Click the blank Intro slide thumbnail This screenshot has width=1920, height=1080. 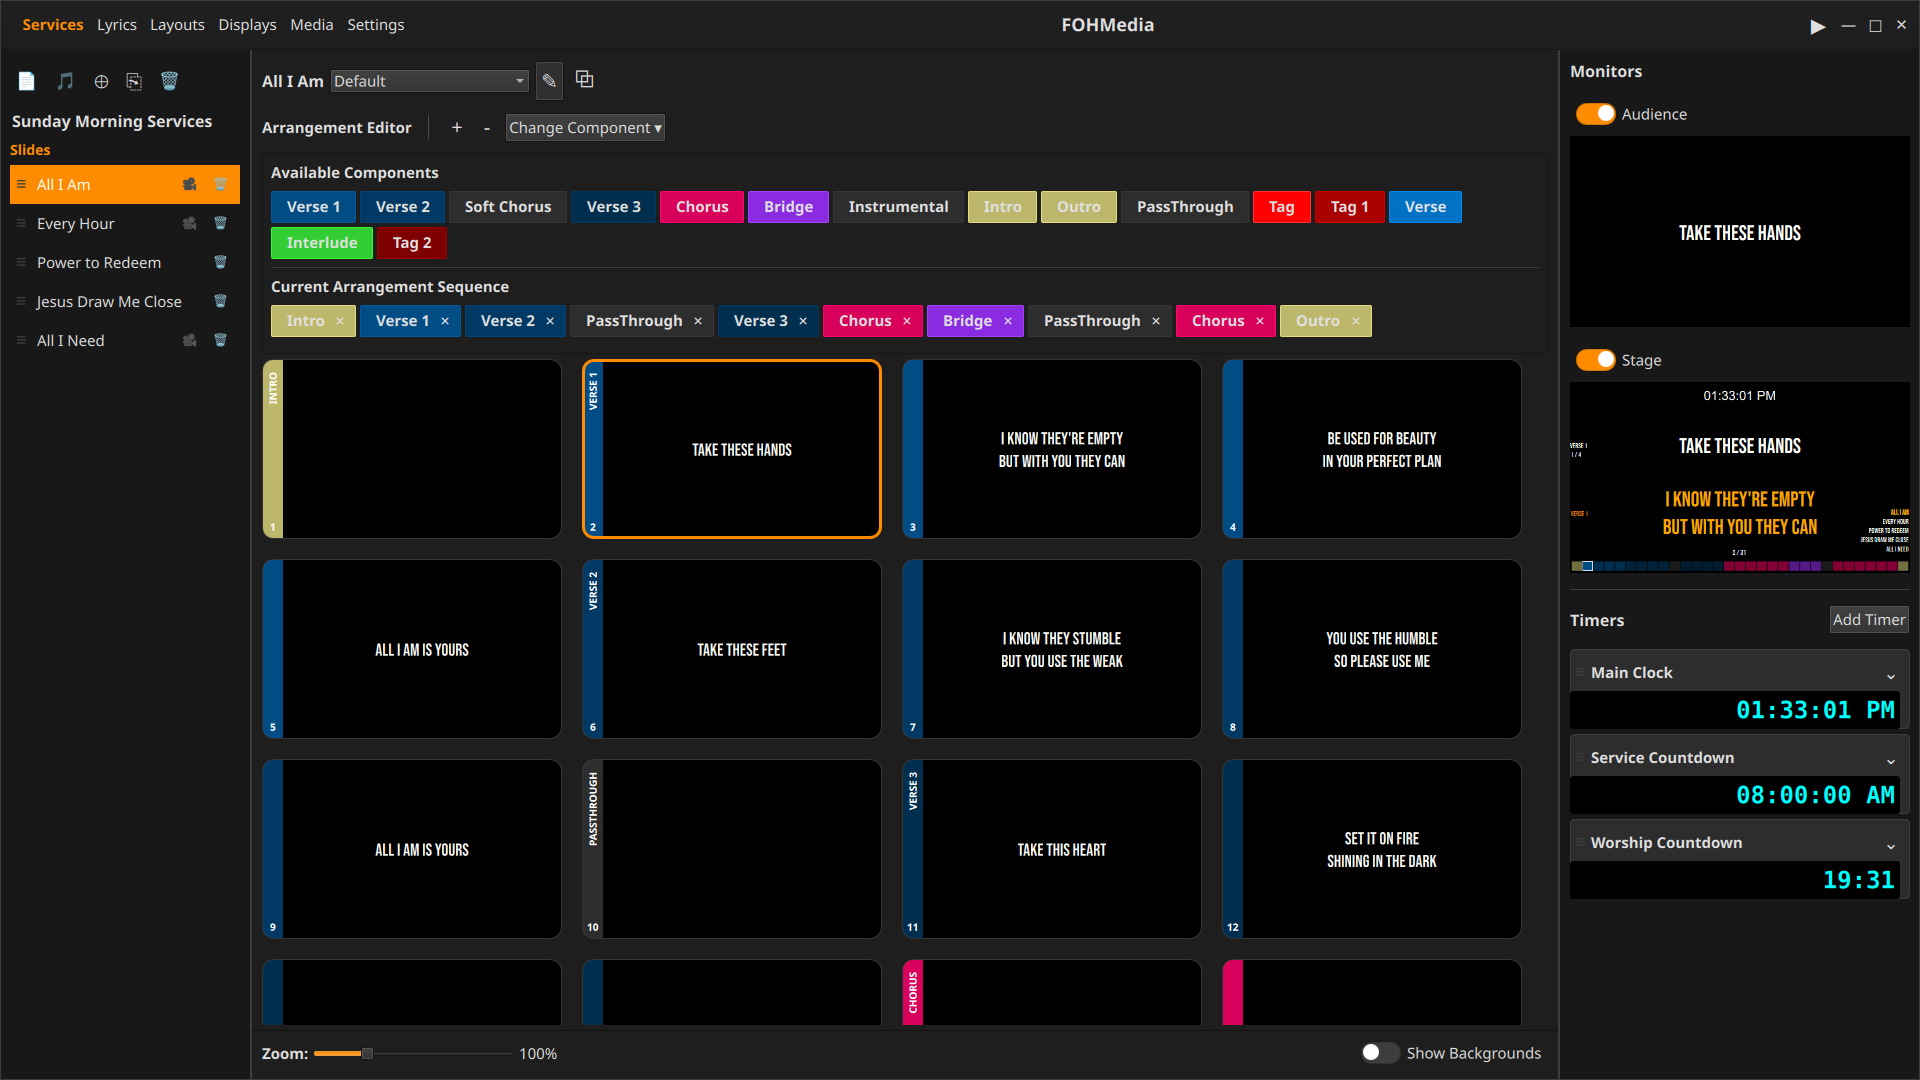pos(412,449)
